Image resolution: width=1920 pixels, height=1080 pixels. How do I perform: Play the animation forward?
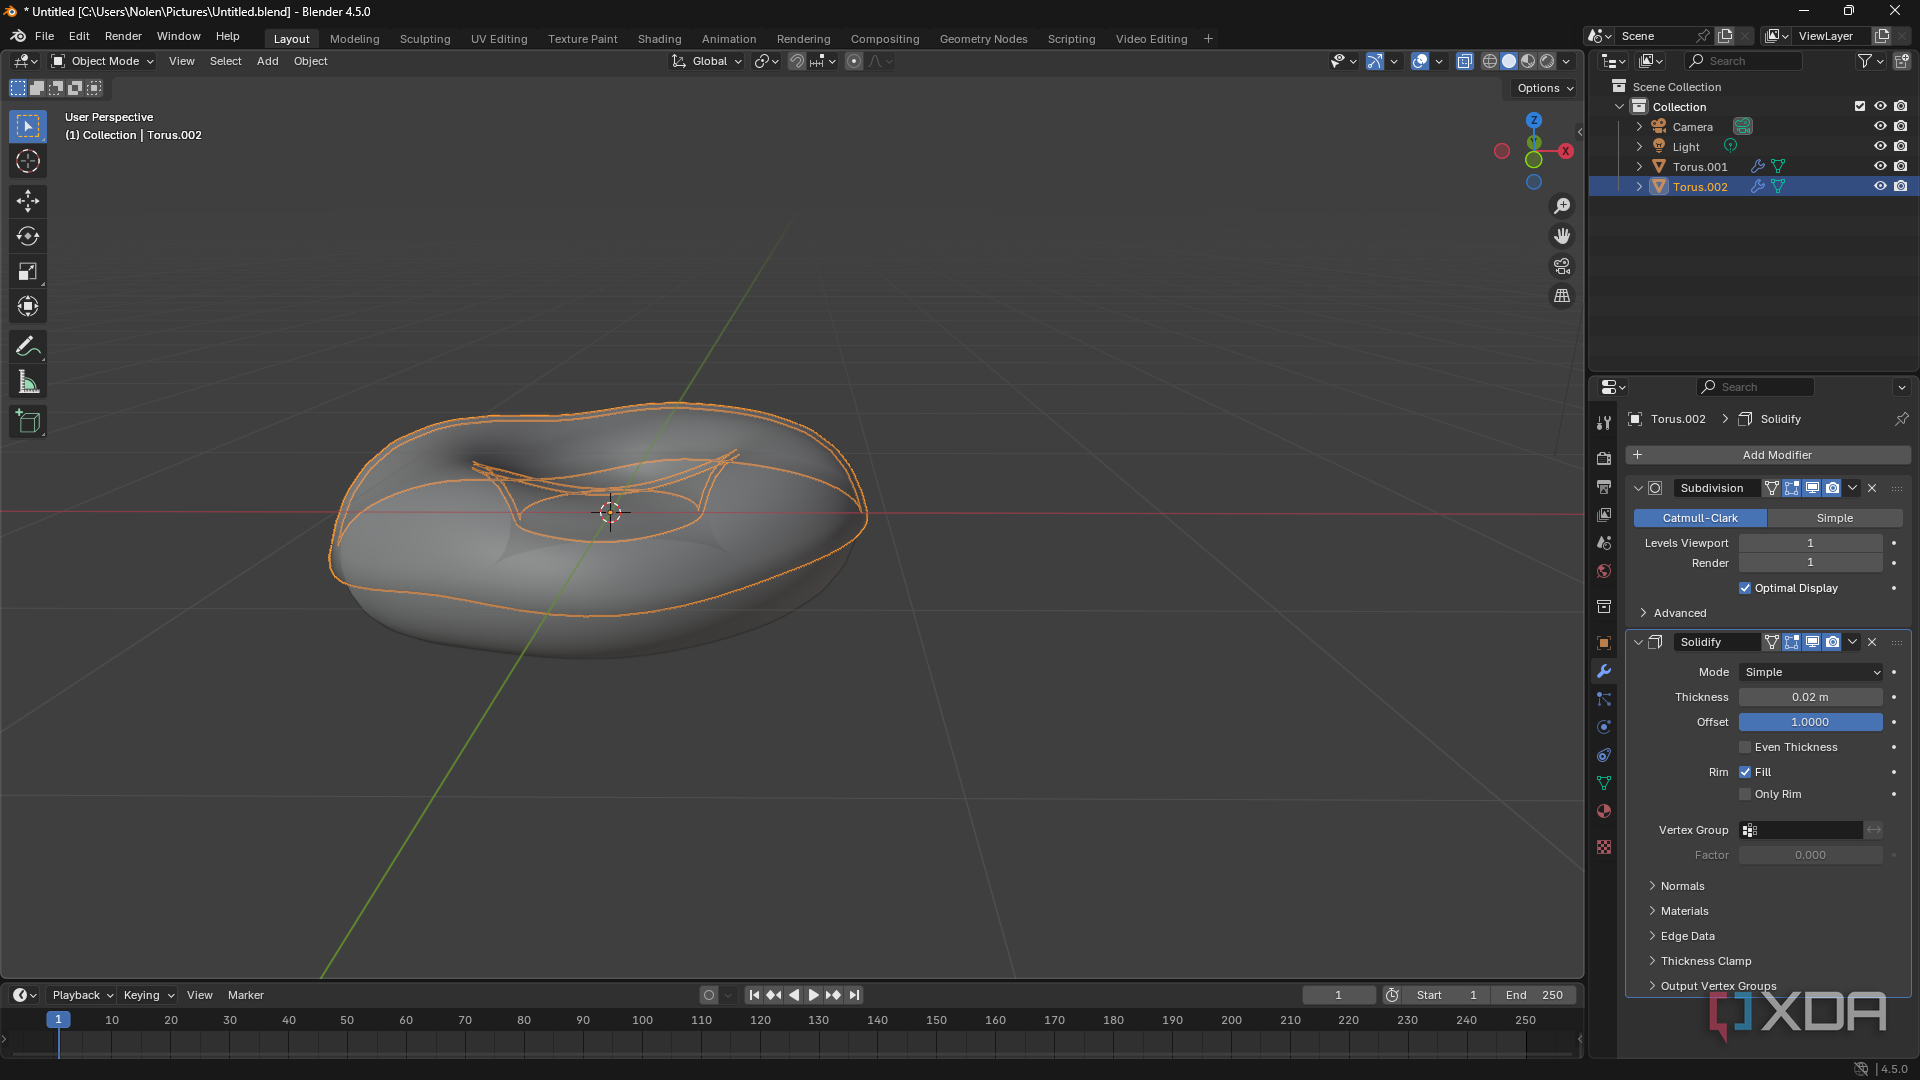pos(813,995)
